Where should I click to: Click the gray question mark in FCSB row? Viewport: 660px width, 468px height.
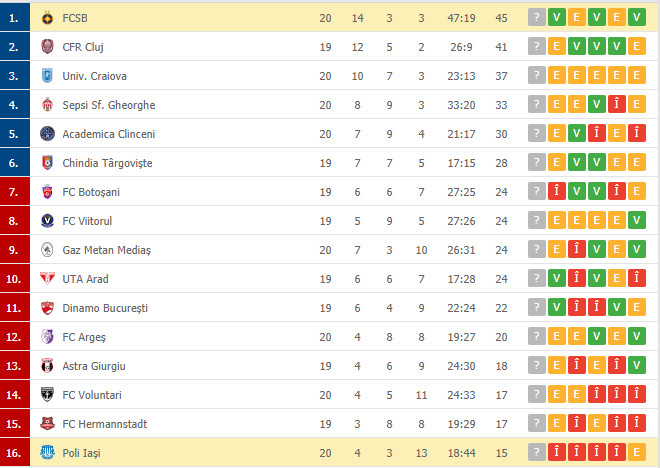pyautogui.click(x=537, y=18)
